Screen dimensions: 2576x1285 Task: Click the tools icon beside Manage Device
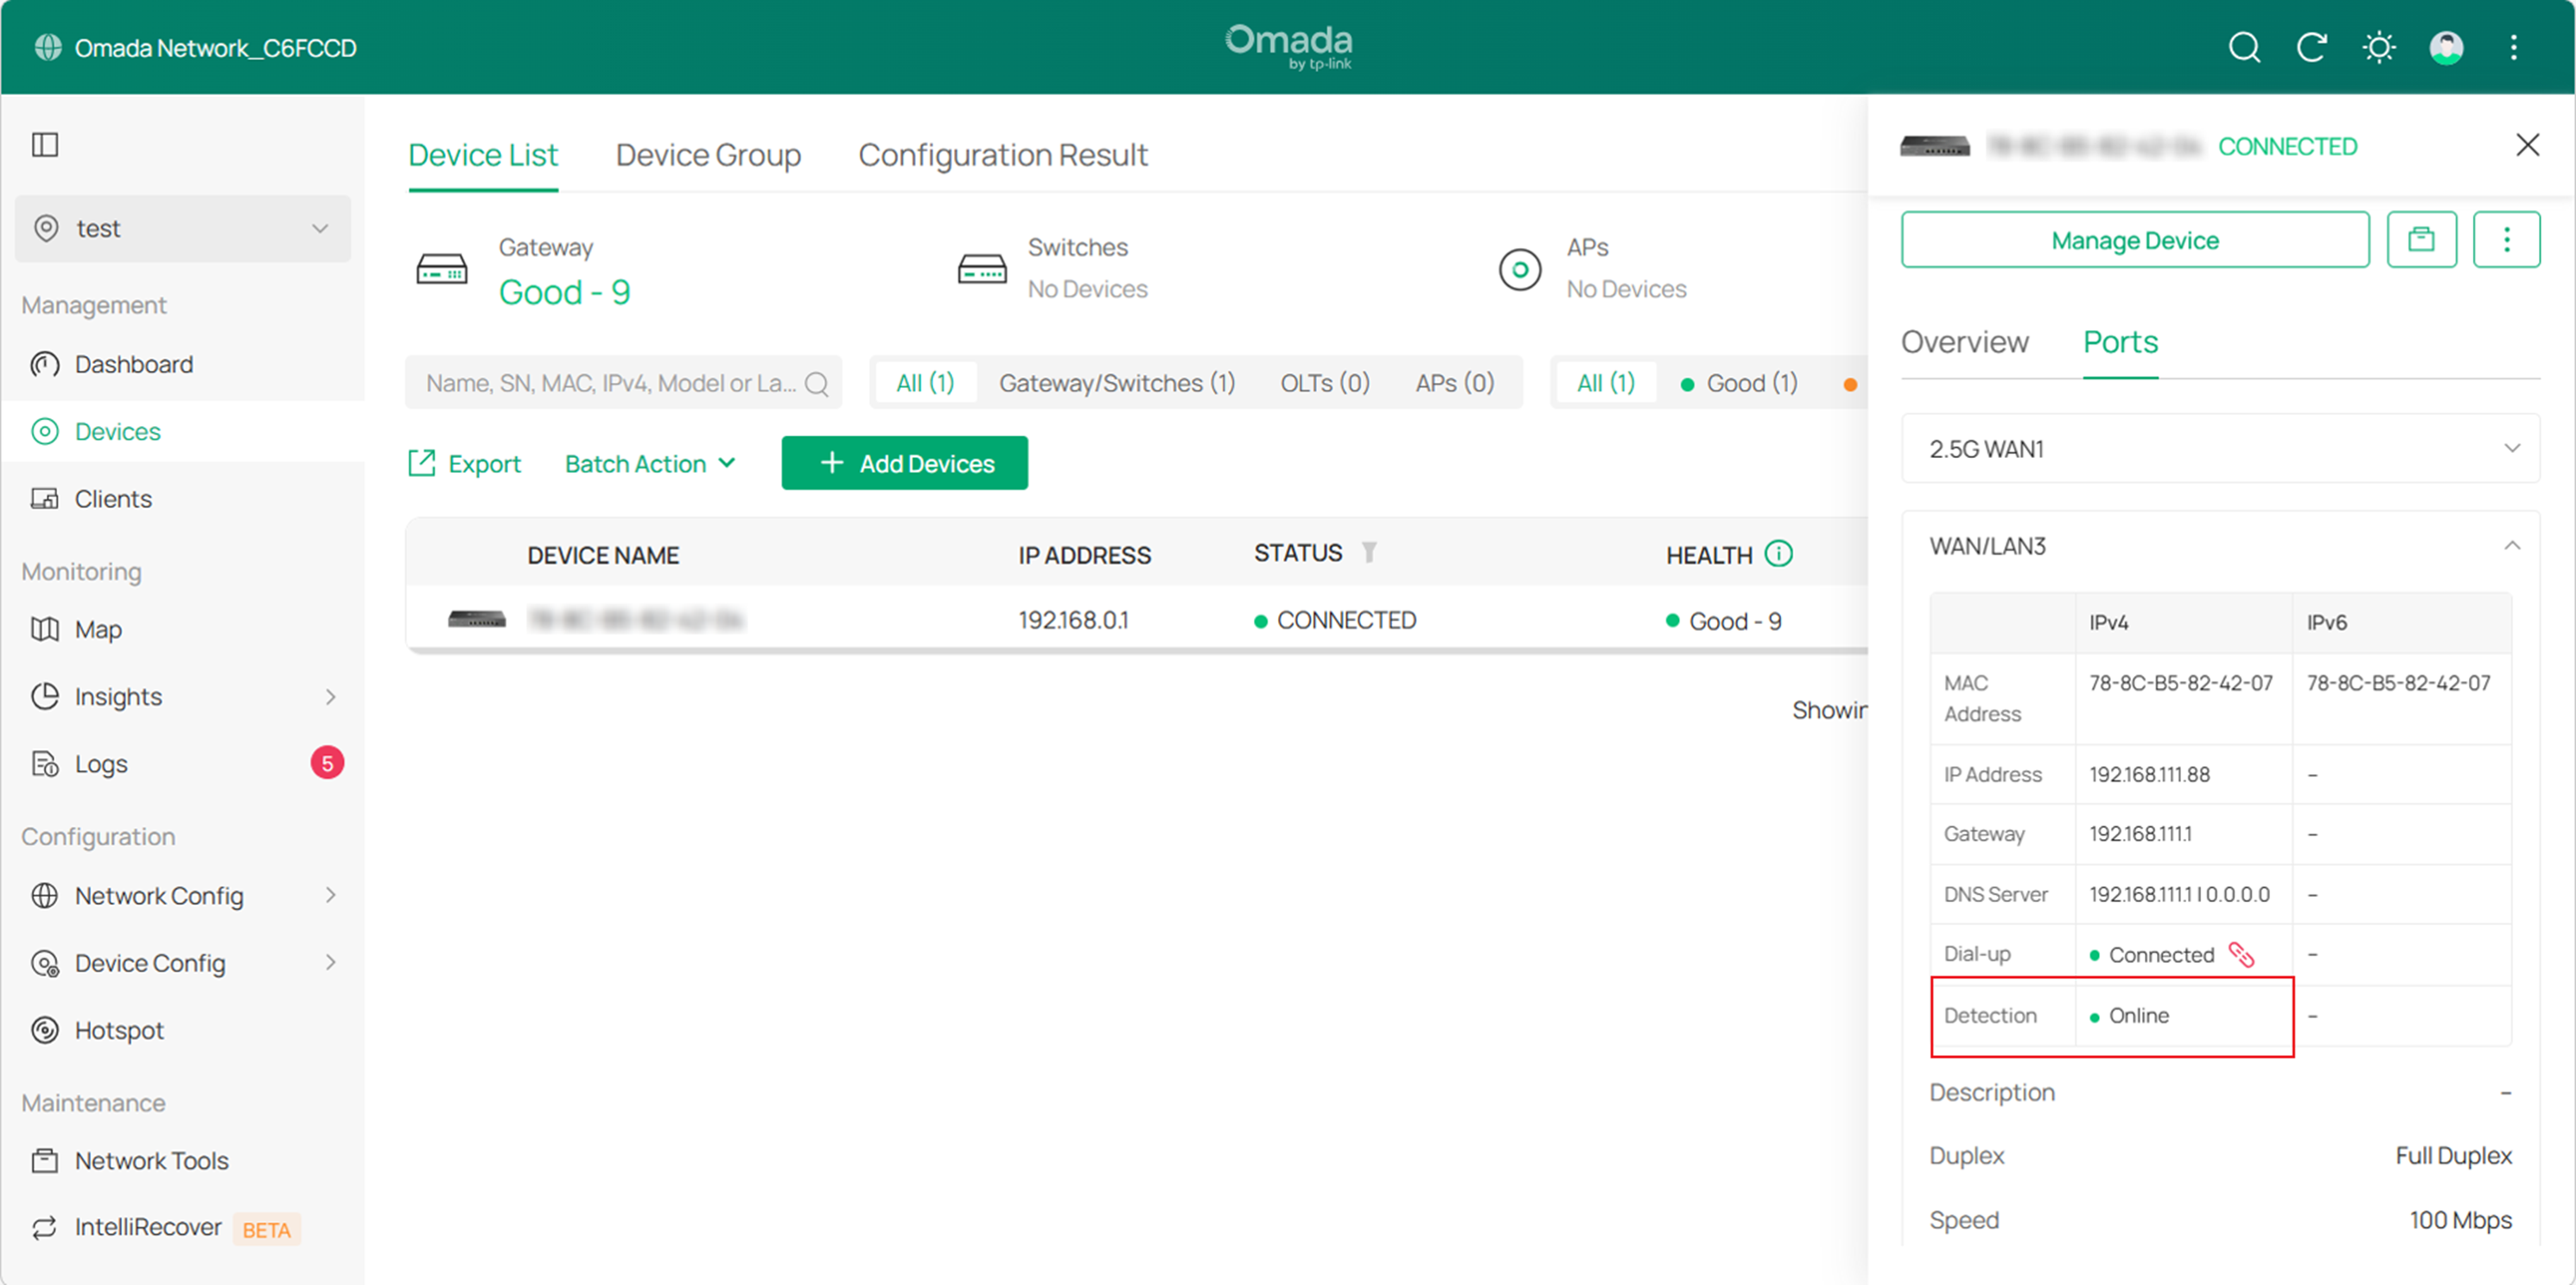tap(2421, 240)
